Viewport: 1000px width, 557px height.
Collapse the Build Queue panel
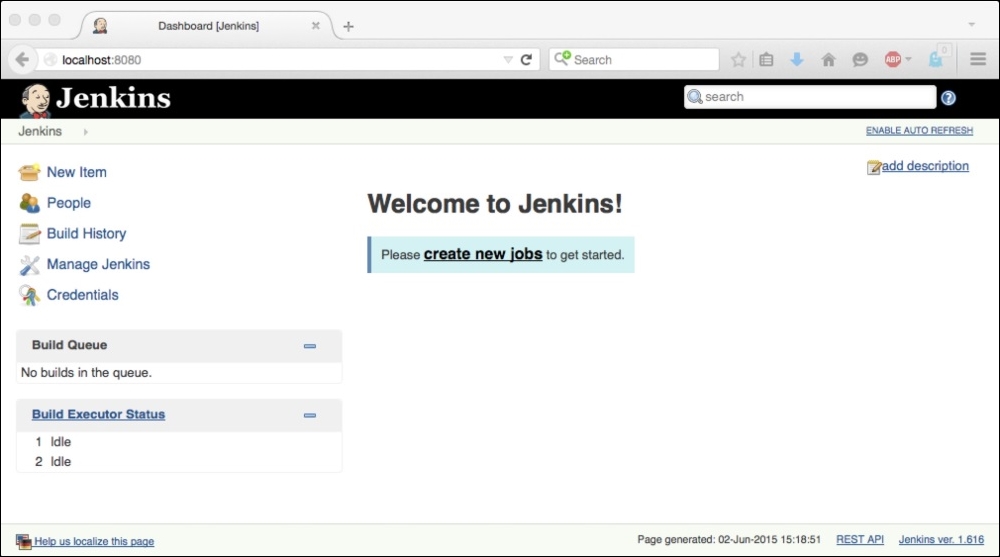click(310, 346)
